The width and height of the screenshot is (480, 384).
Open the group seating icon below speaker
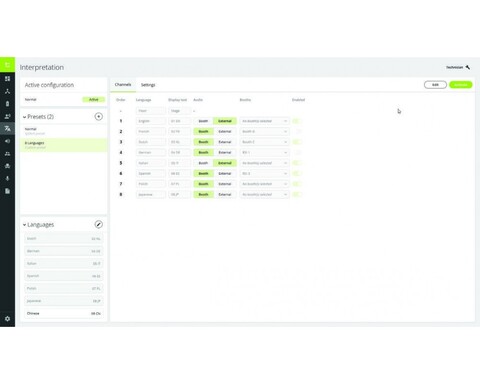pyautogui.click(x=7, y=154)
